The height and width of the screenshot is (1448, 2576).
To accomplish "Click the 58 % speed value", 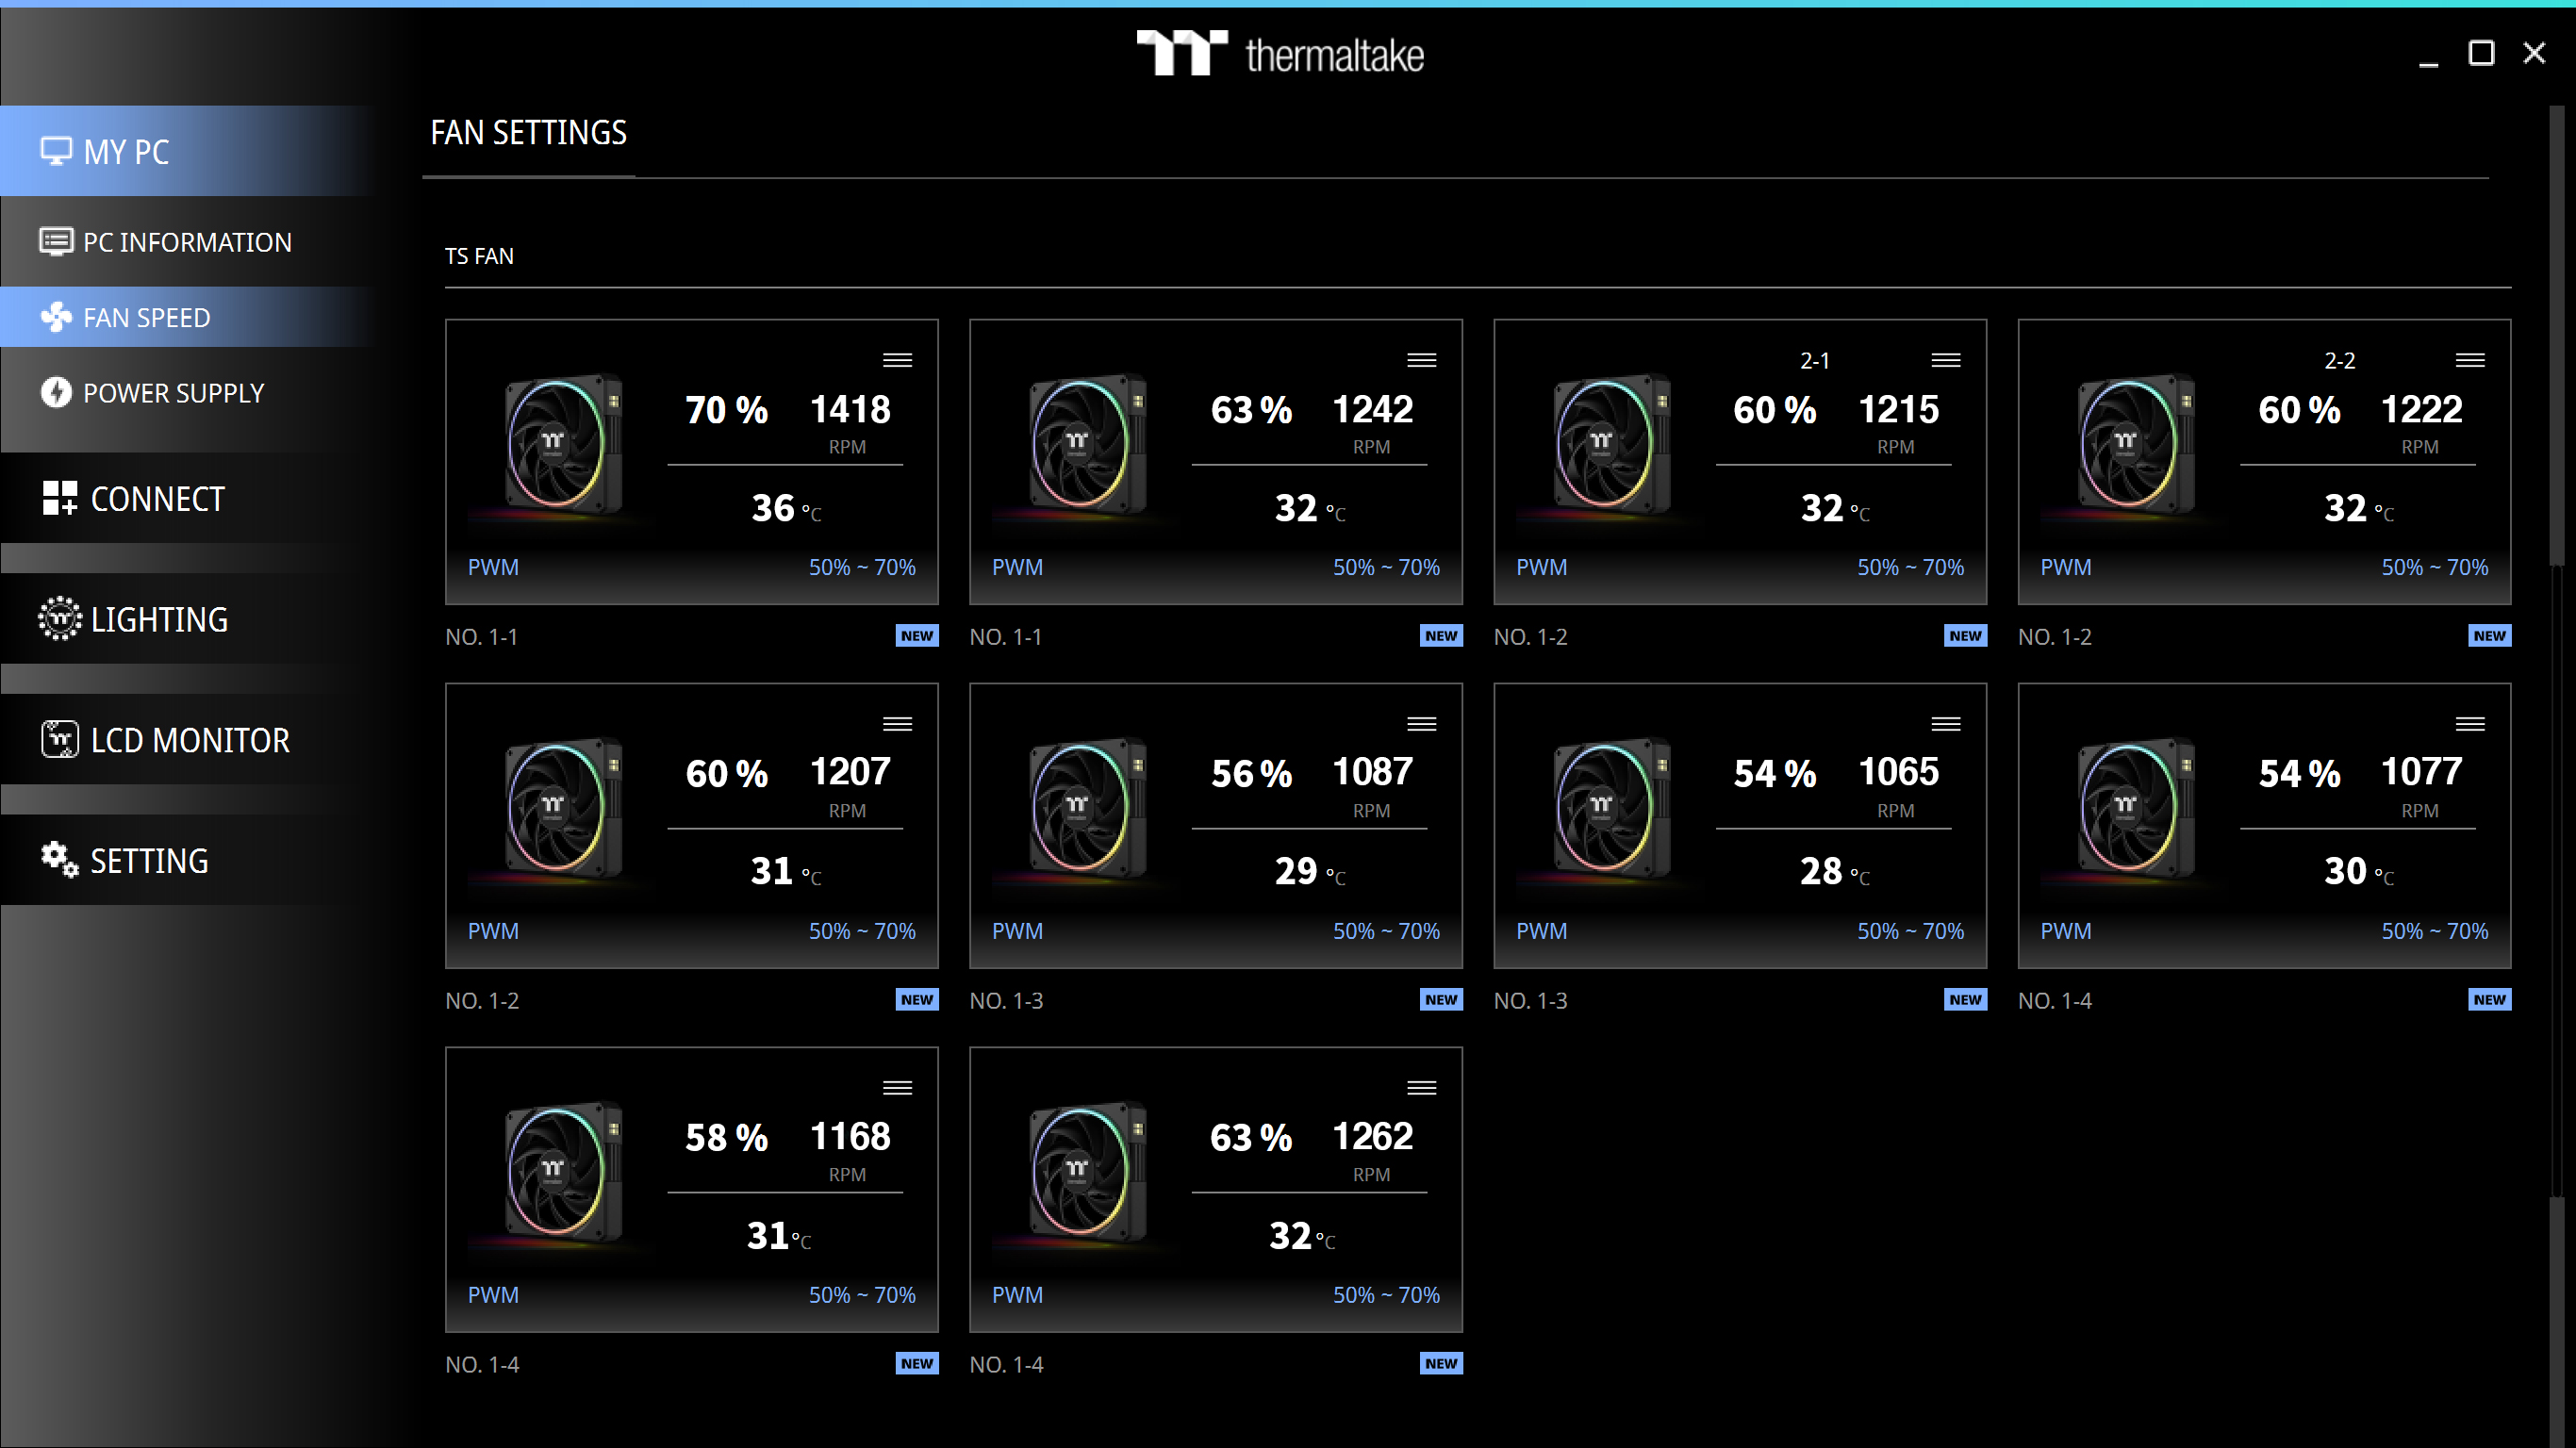I will [726, 1138].
